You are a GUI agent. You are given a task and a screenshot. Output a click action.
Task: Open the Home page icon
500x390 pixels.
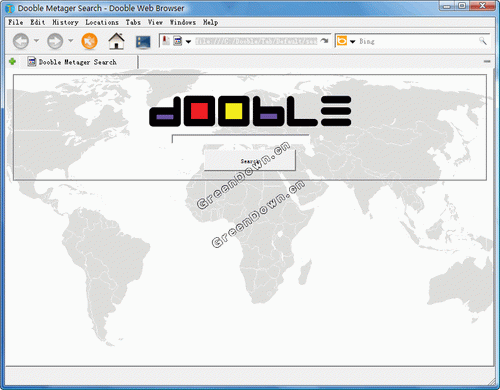pyautogui.click(x=116, y=41)
